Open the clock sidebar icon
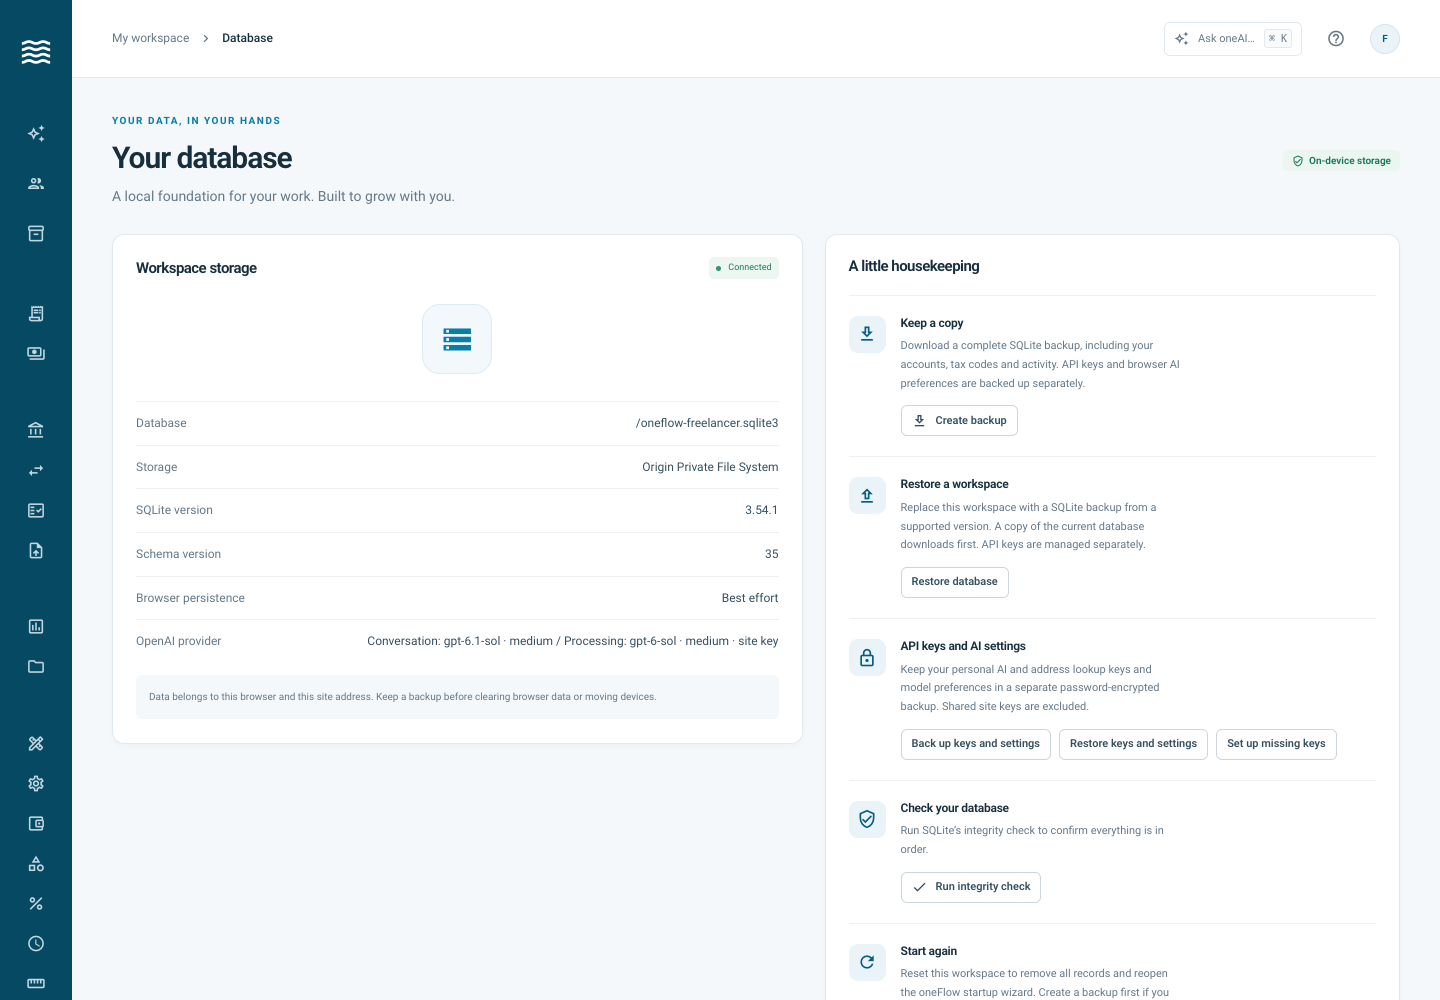Screen dimensions: 1440x1000 tap(36, 944)
